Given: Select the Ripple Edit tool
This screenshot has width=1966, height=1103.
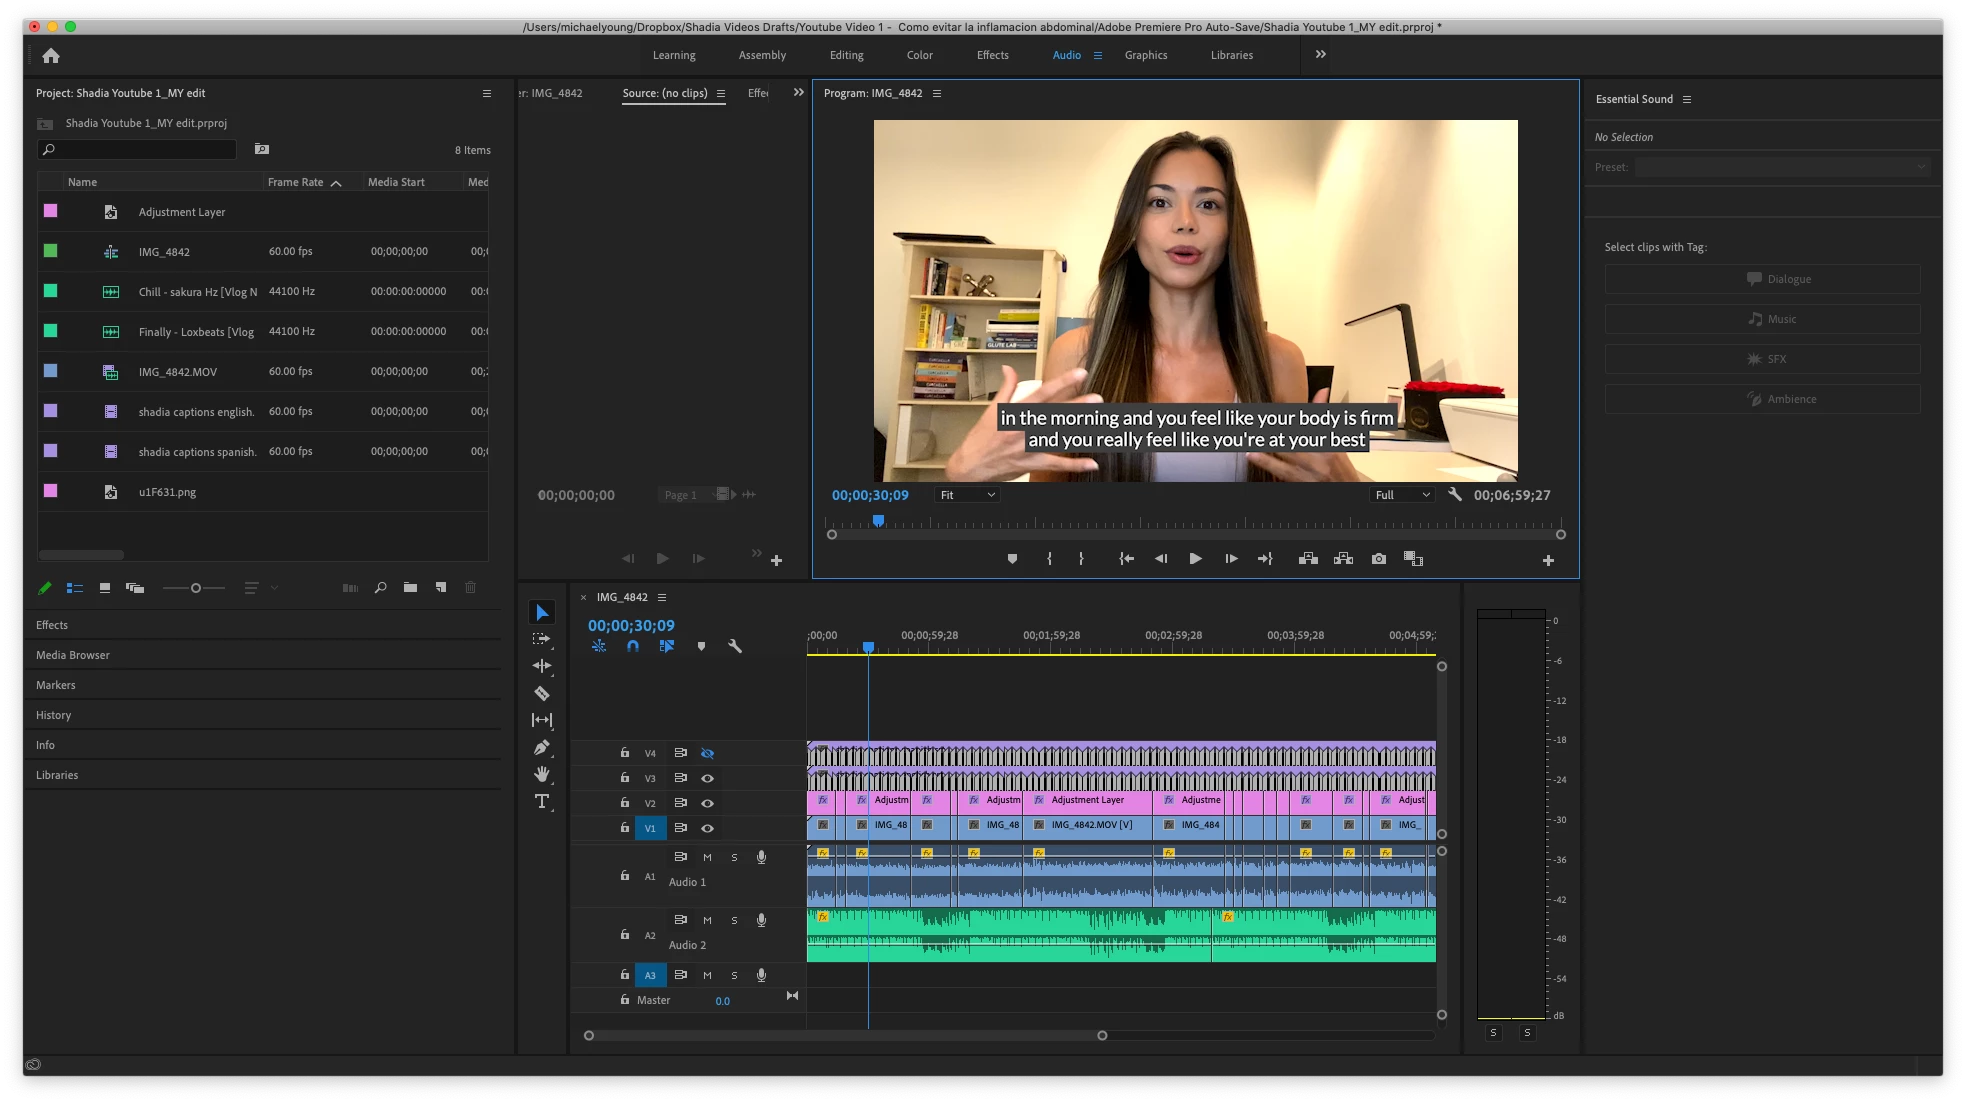Looking at the screenshot, I should tap(542, 666).
